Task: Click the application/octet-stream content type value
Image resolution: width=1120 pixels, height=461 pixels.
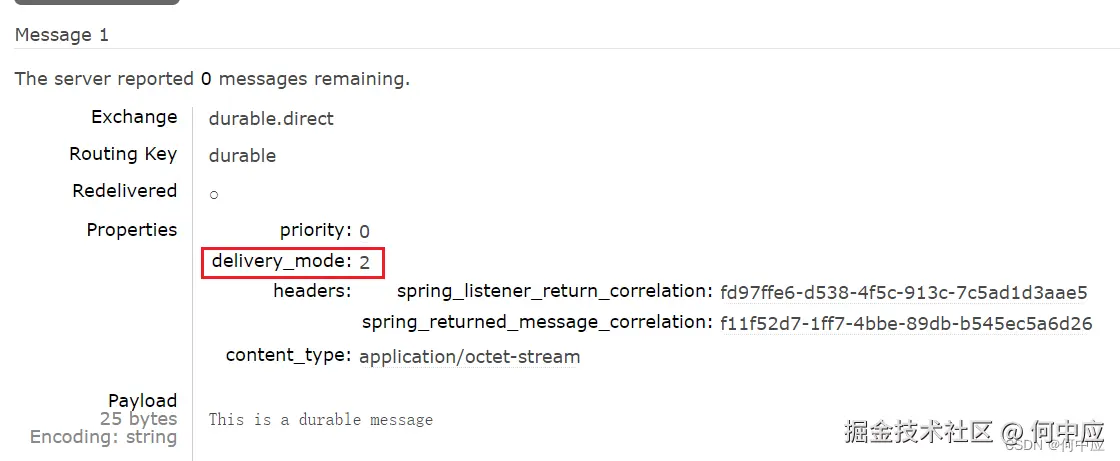Action: coord(469,356)
